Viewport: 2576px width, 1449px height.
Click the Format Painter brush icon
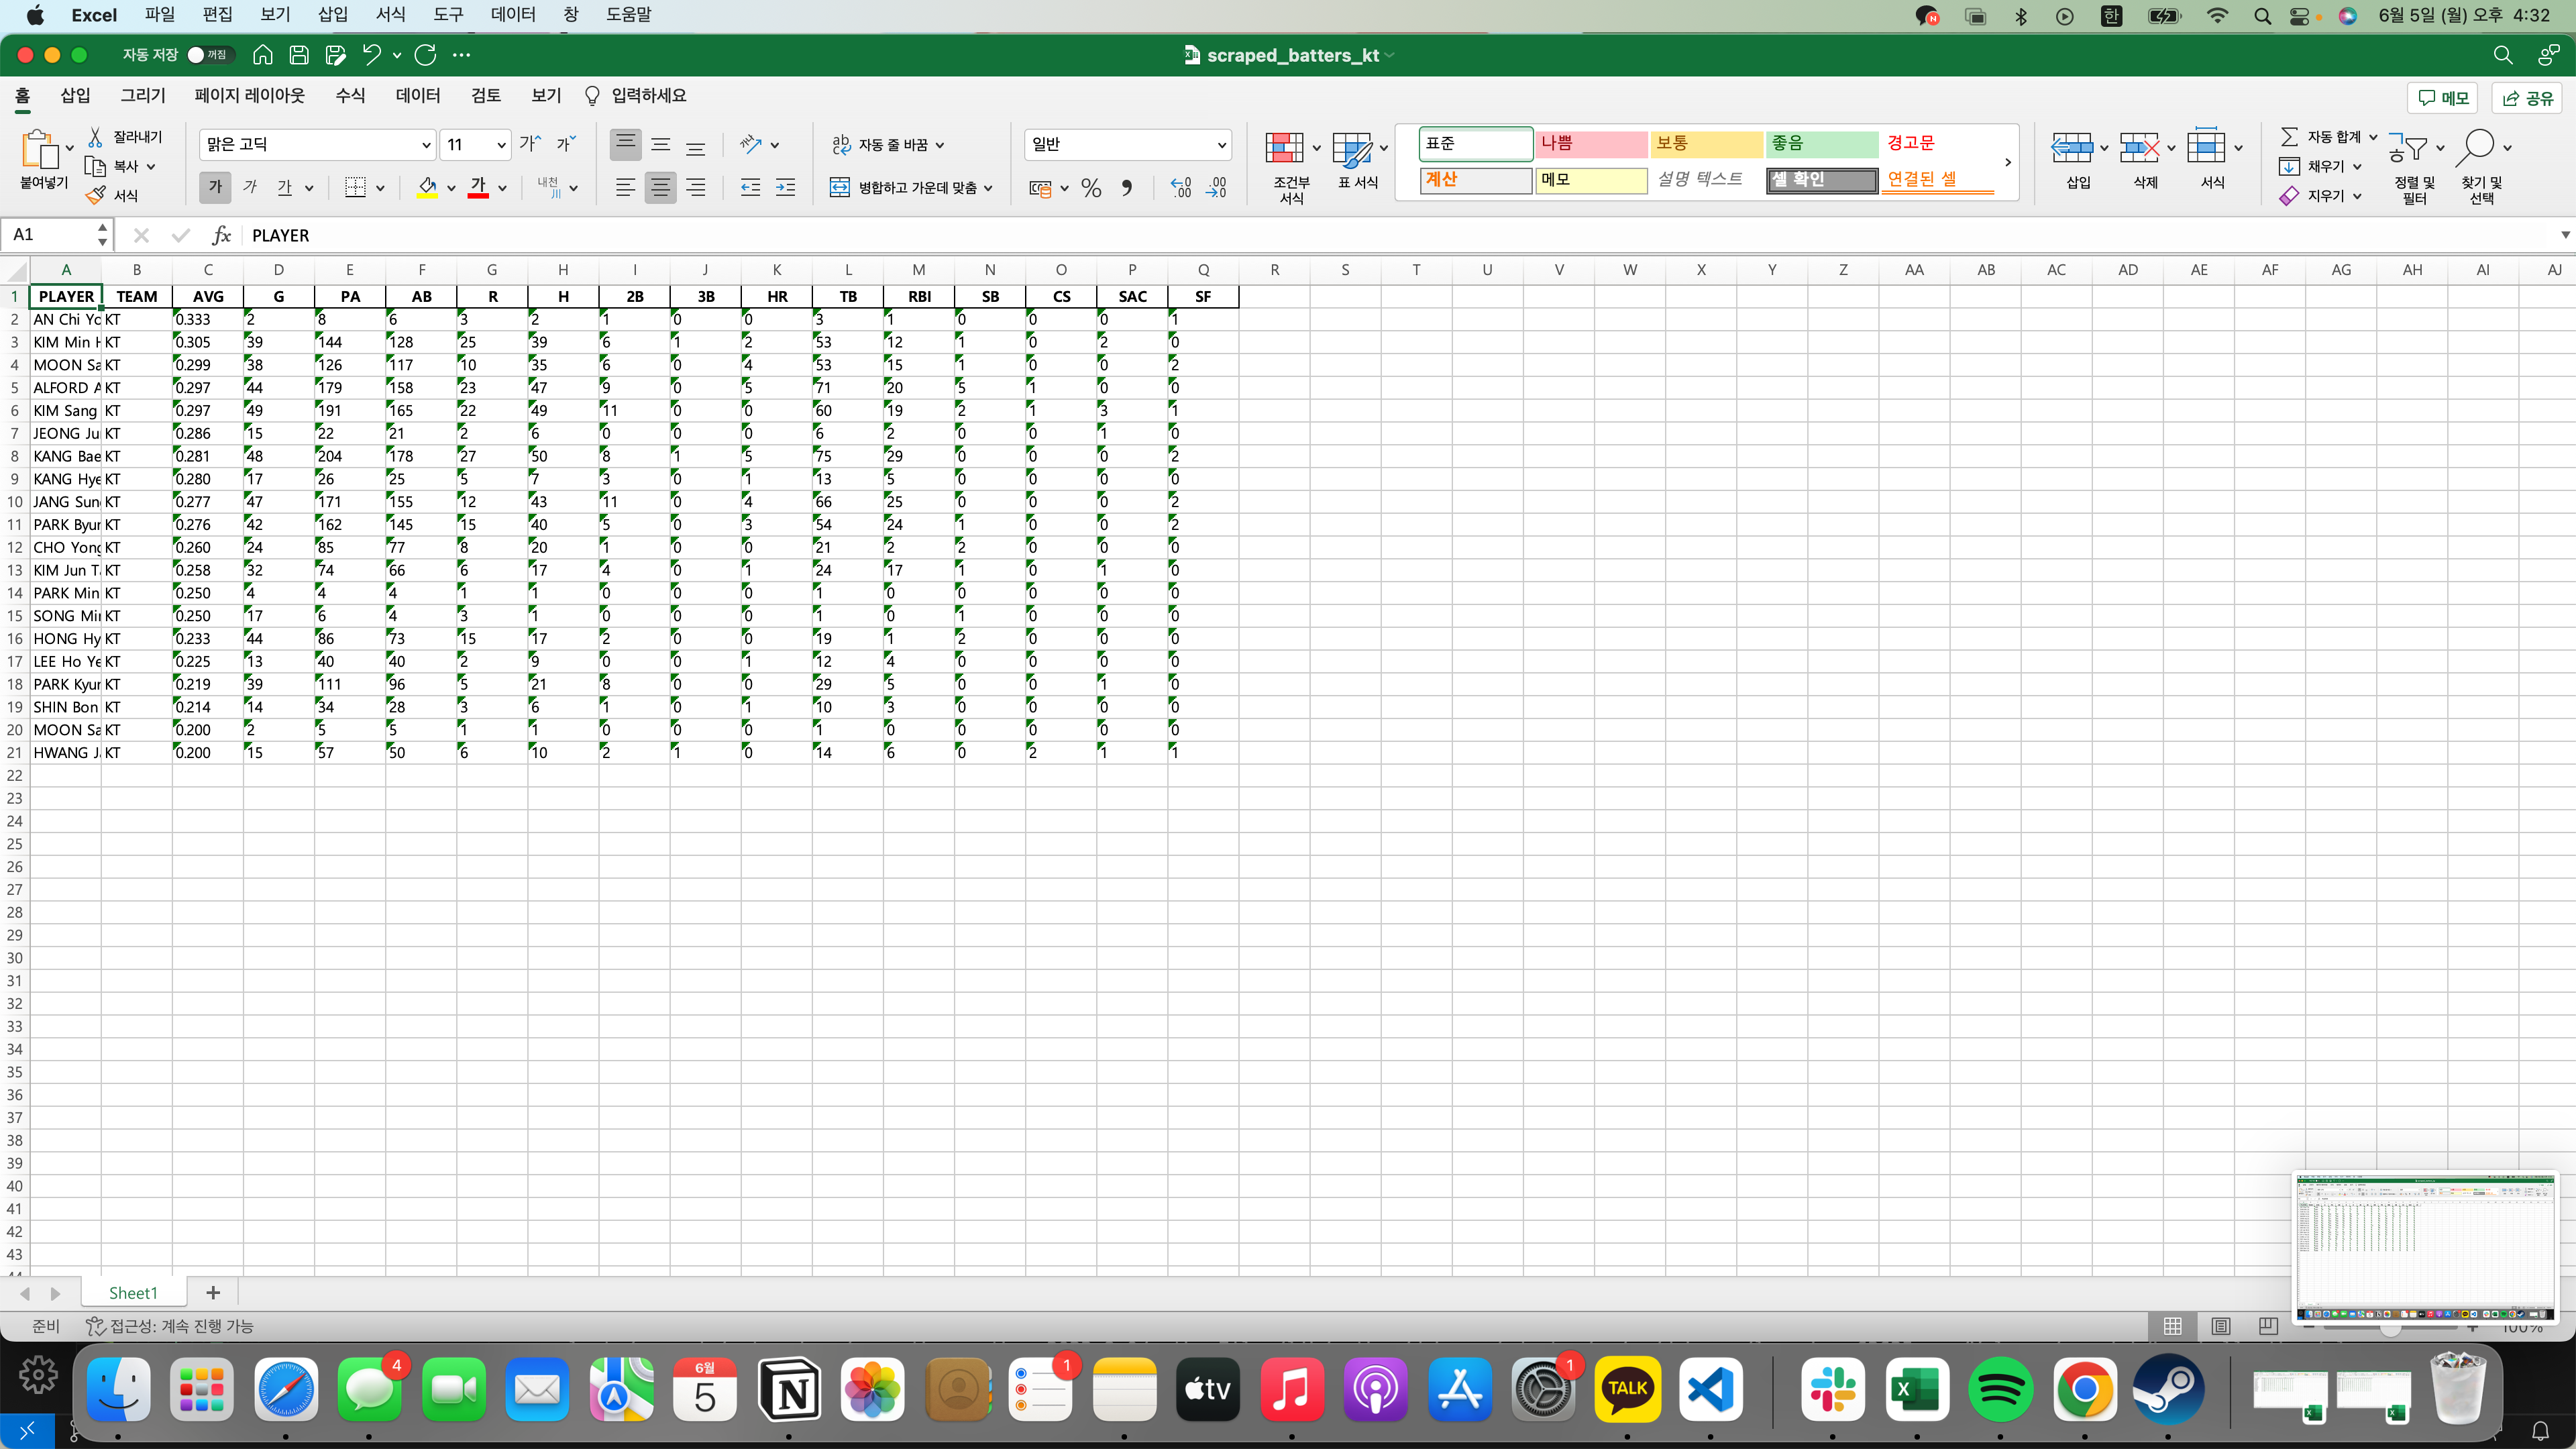(x=96, y=196)
